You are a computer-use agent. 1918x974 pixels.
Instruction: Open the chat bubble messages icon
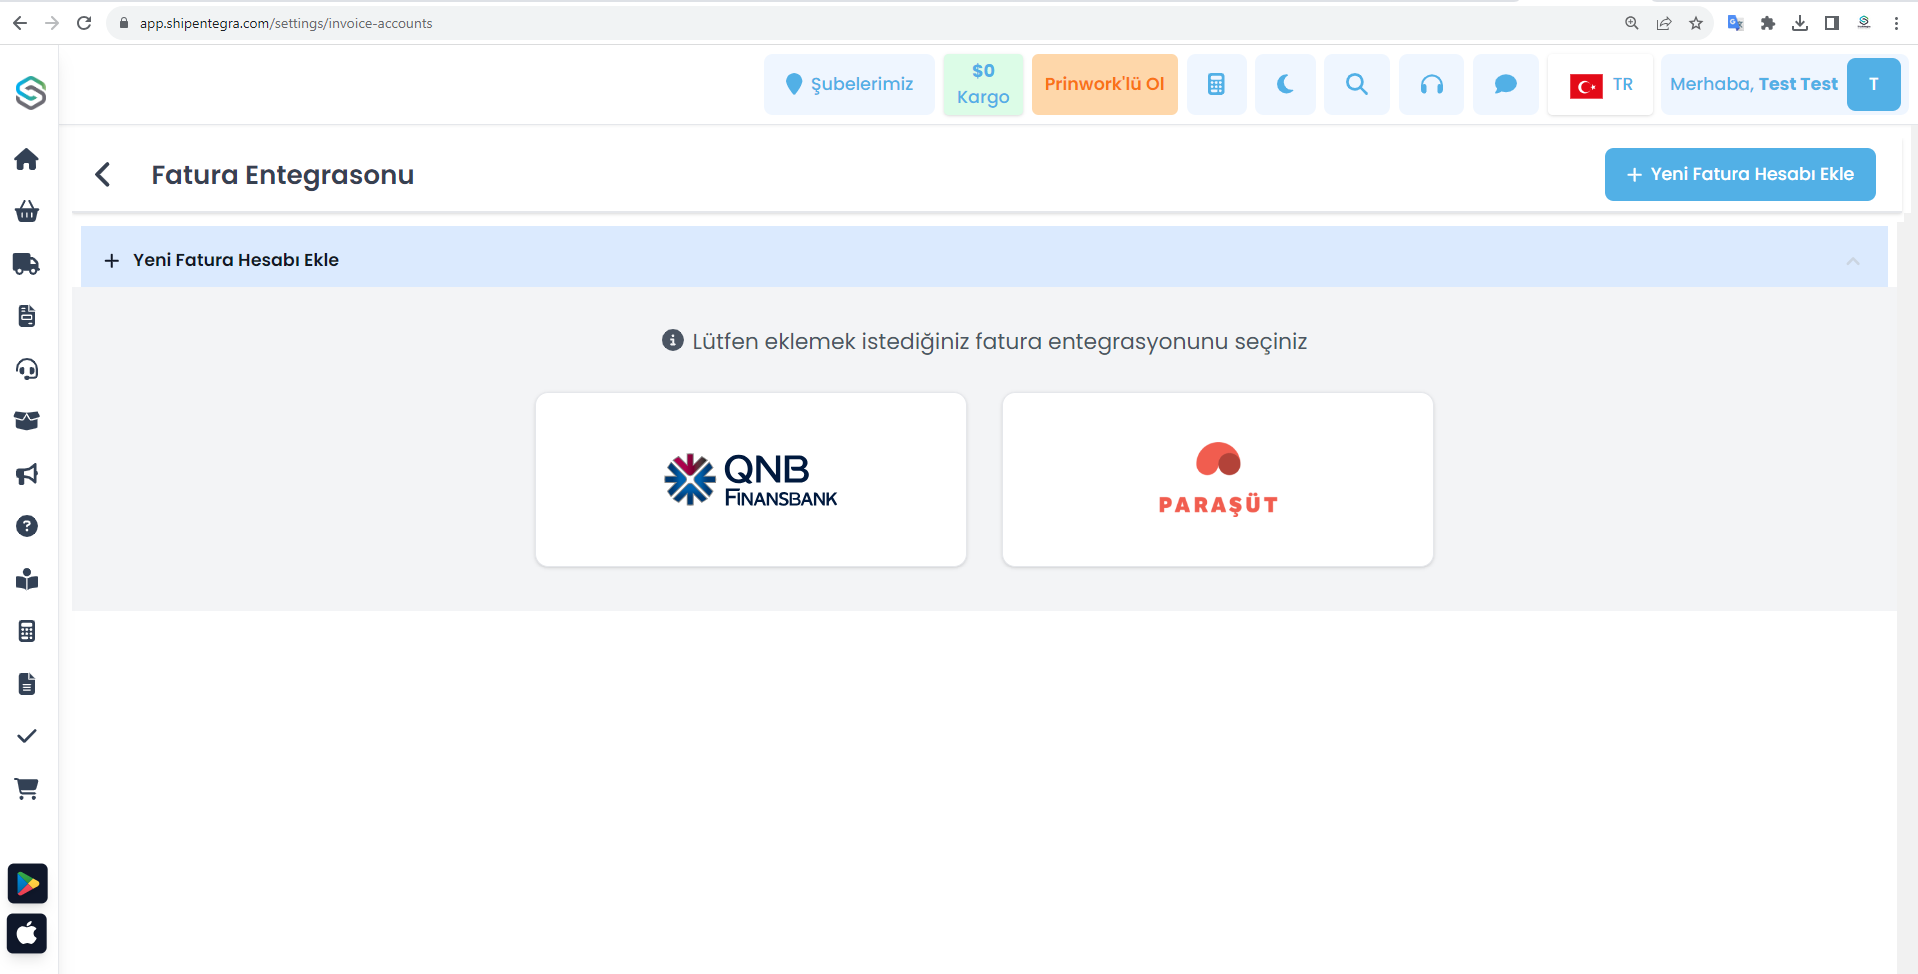point(1505,84)
